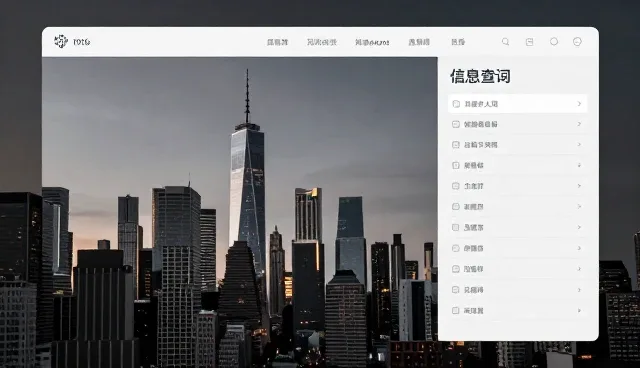Click the tenth list row's icon
640x368 pixels.
[x=456, y=290]
